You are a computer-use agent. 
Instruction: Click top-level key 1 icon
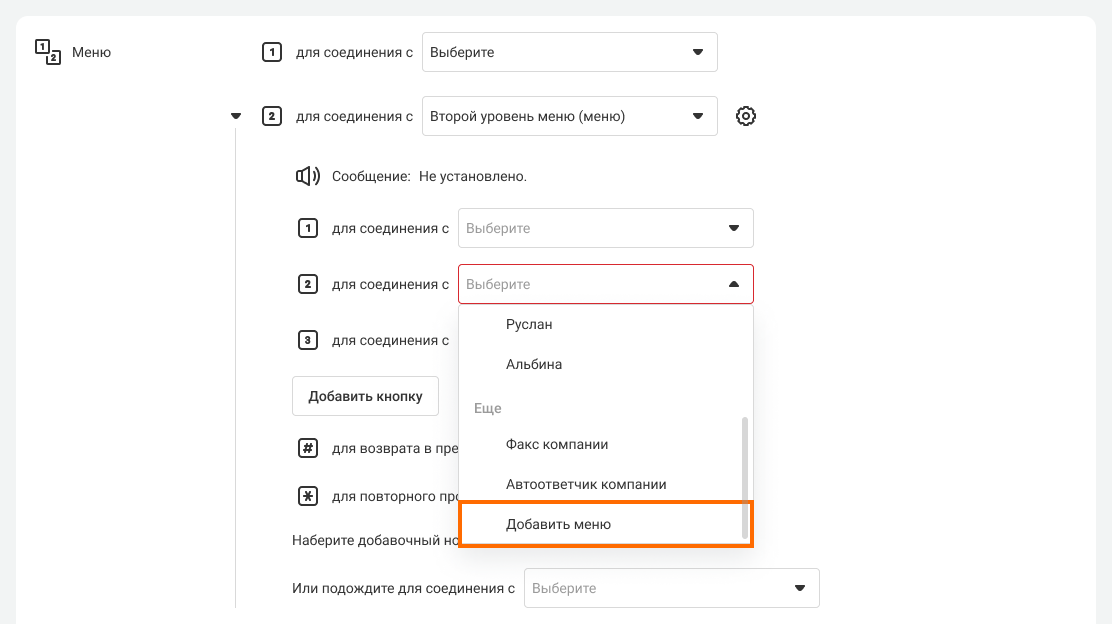click(x=271, y=52)
